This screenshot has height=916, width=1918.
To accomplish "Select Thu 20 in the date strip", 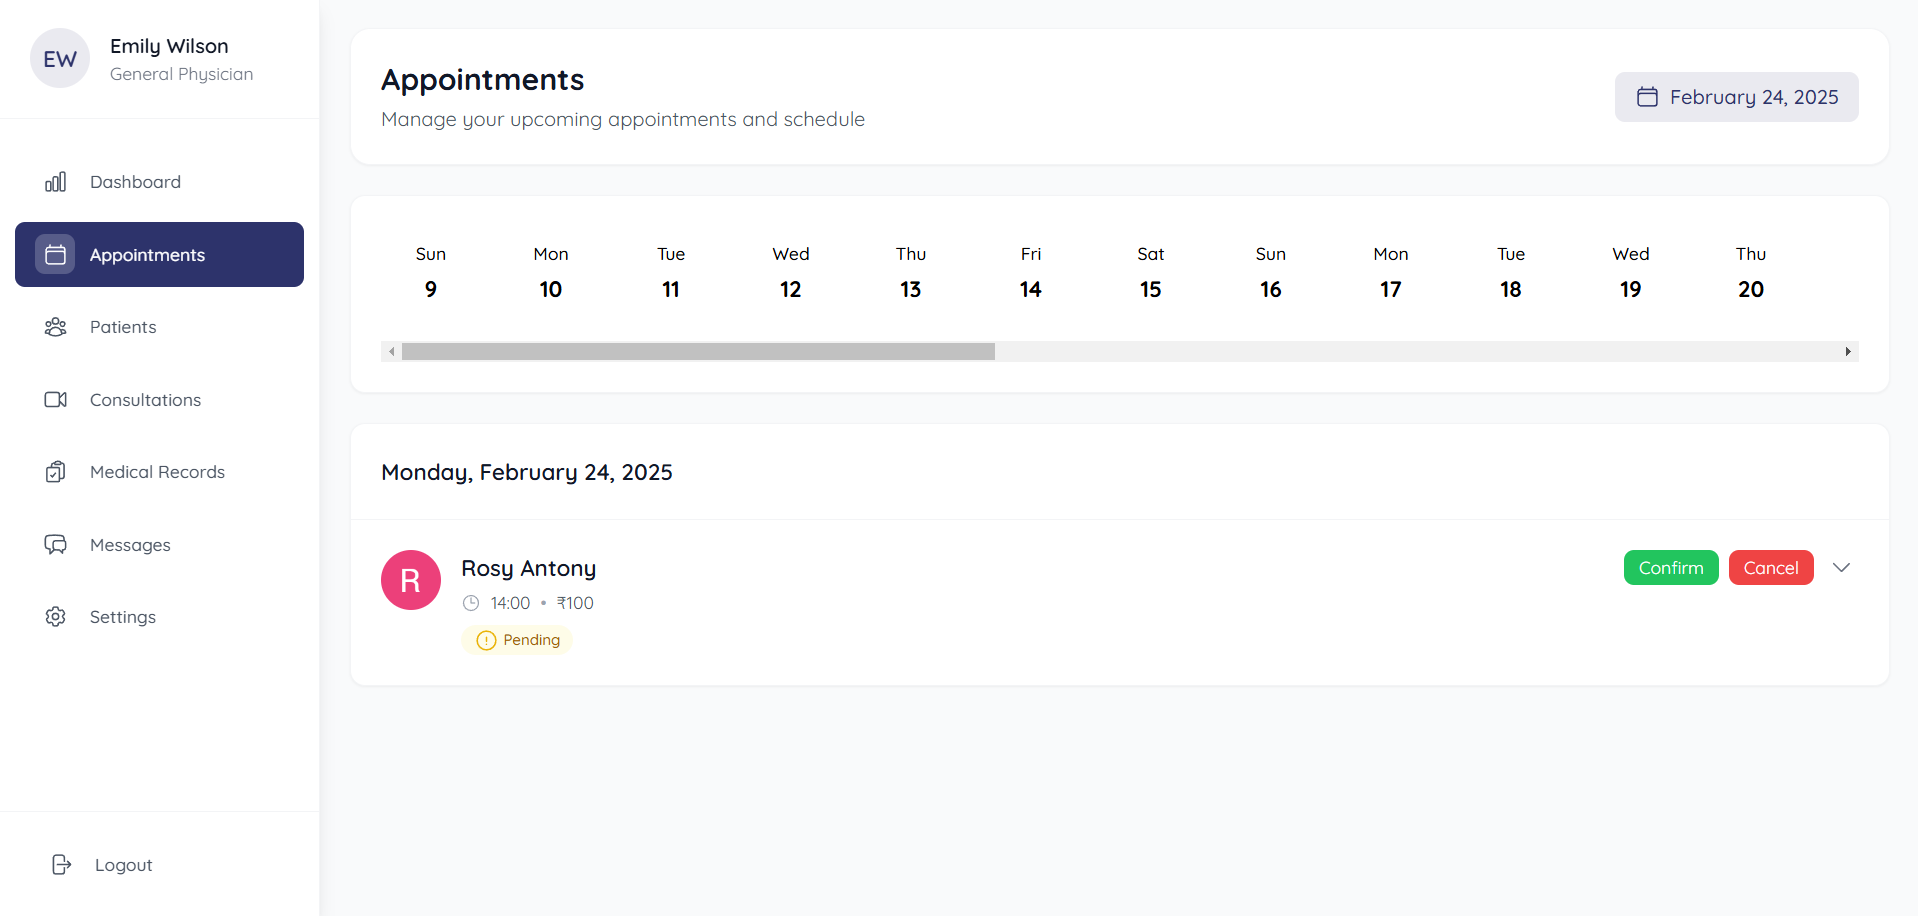I will click(1750, 273).
